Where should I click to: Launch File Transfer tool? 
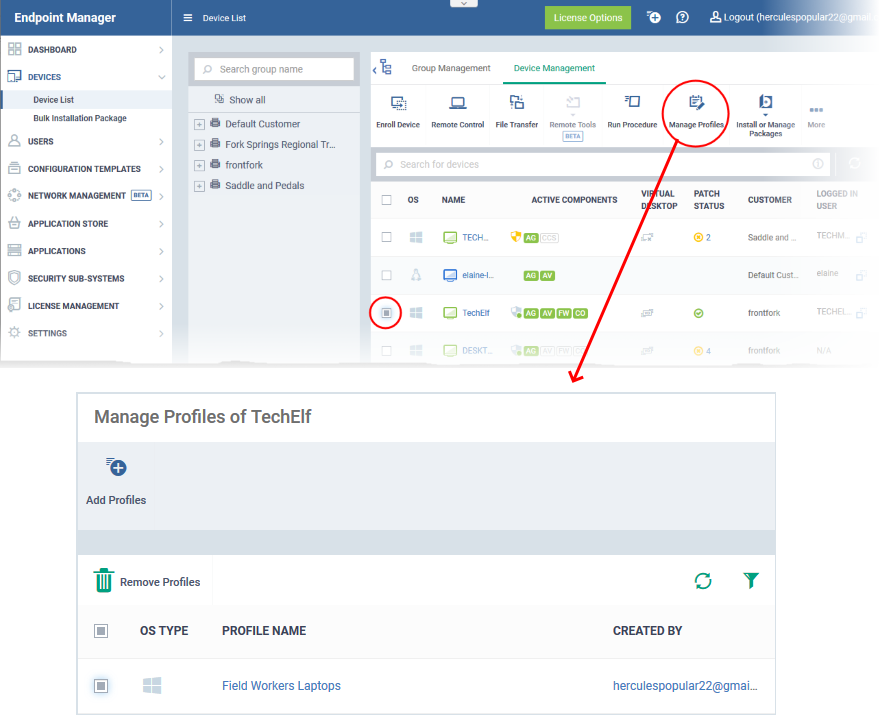516,113
